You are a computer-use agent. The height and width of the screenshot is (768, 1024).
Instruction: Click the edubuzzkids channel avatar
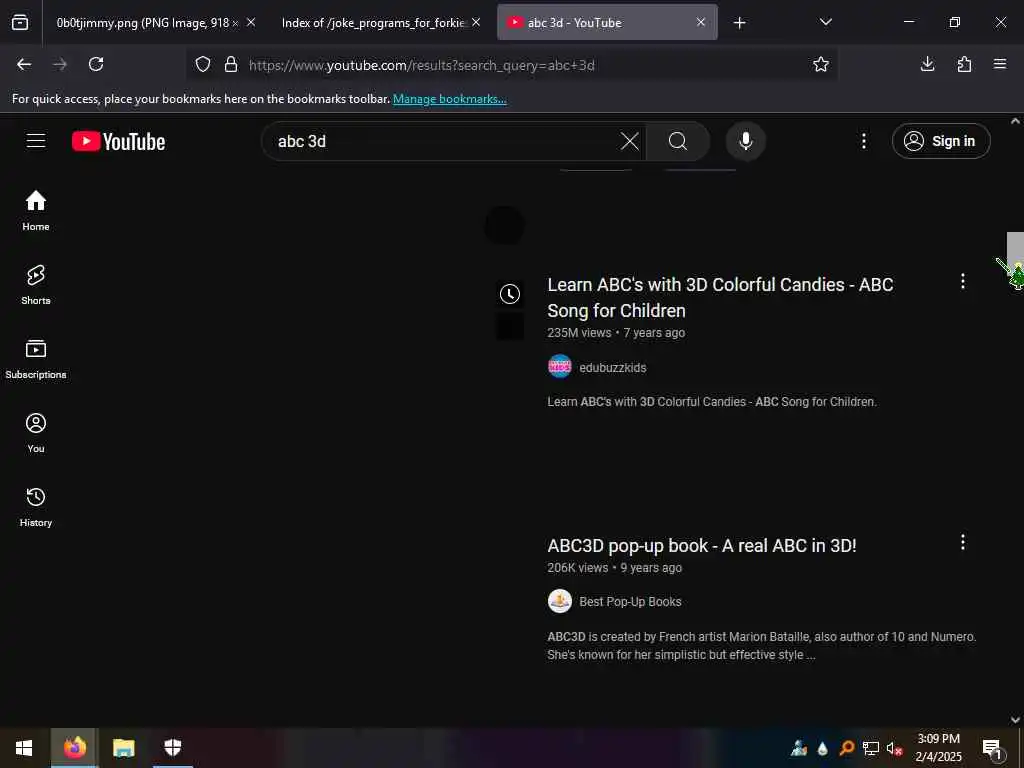(x=560, y=366)
